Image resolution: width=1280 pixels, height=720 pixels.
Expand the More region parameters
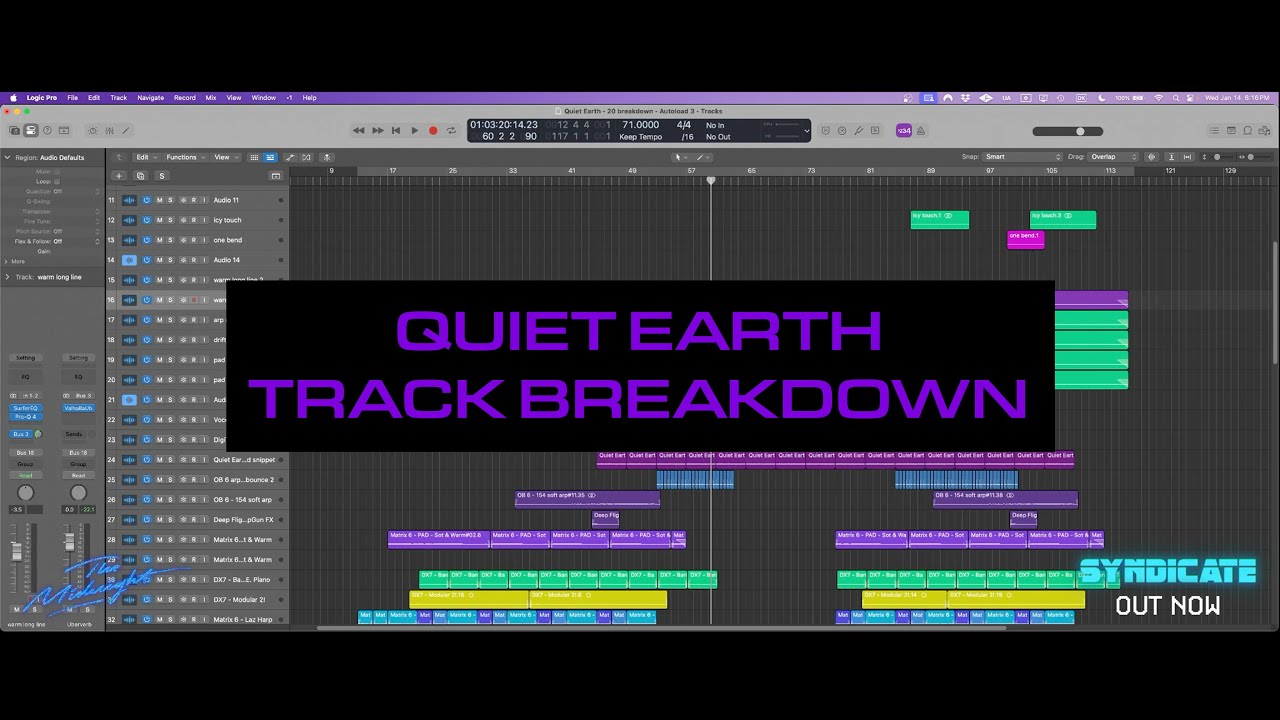(x=8, y=261)
